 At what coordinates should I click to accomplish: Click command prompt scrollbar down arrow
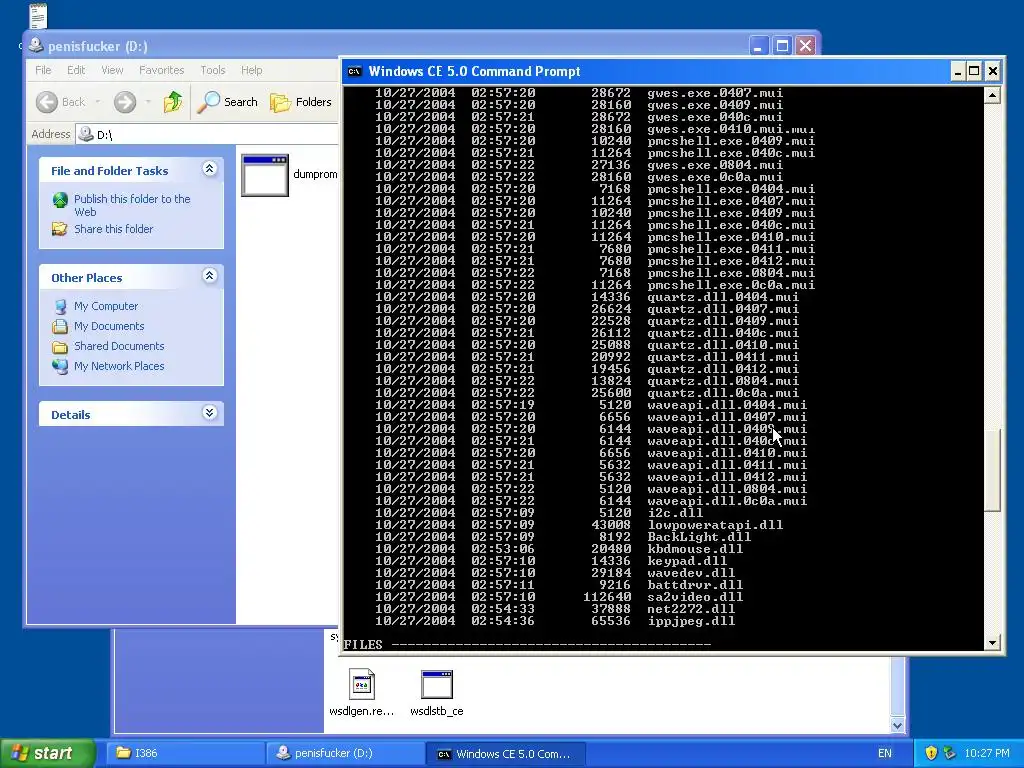click(x=992, y=643)
